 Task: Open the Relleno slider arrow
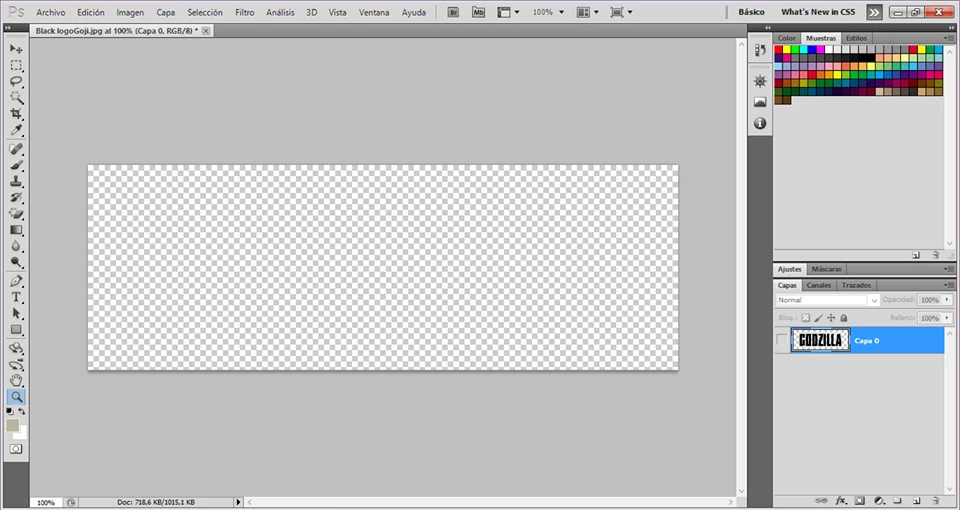948,318
